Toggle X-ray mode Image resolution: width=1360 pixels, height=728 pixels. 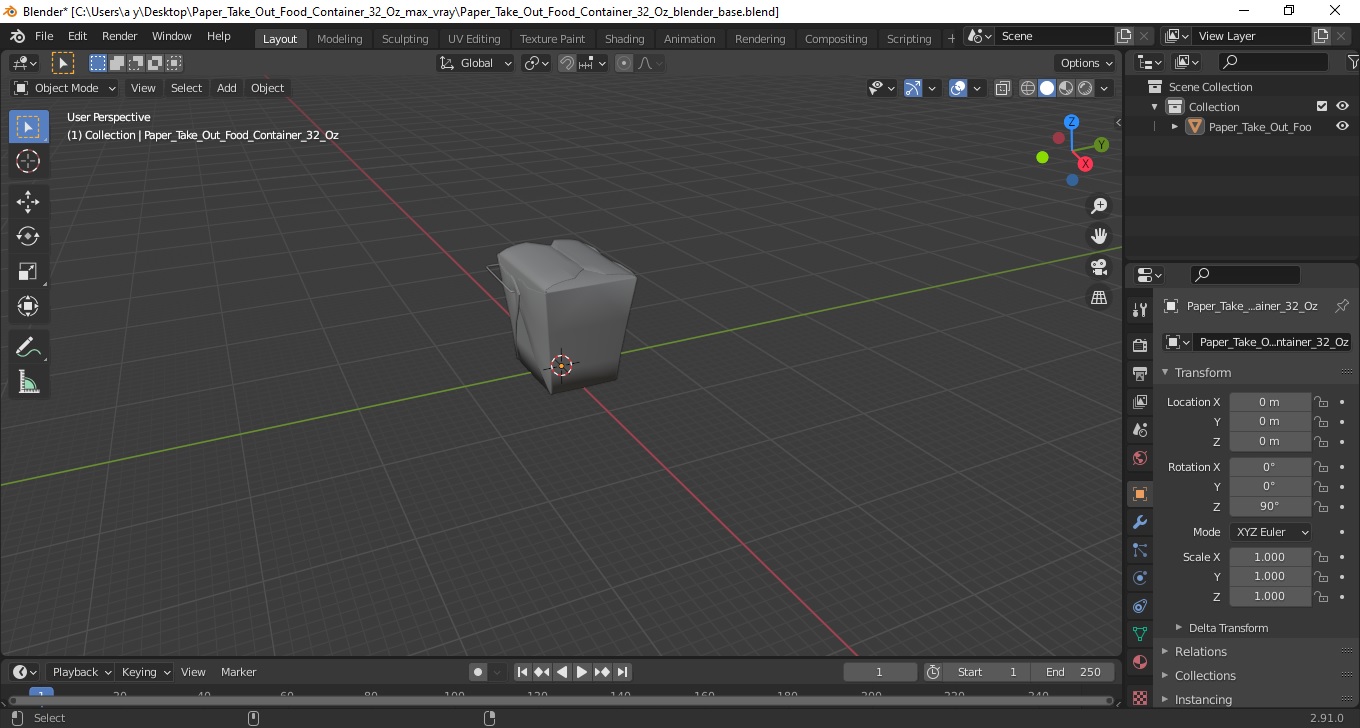click(x=1003, y=88)
